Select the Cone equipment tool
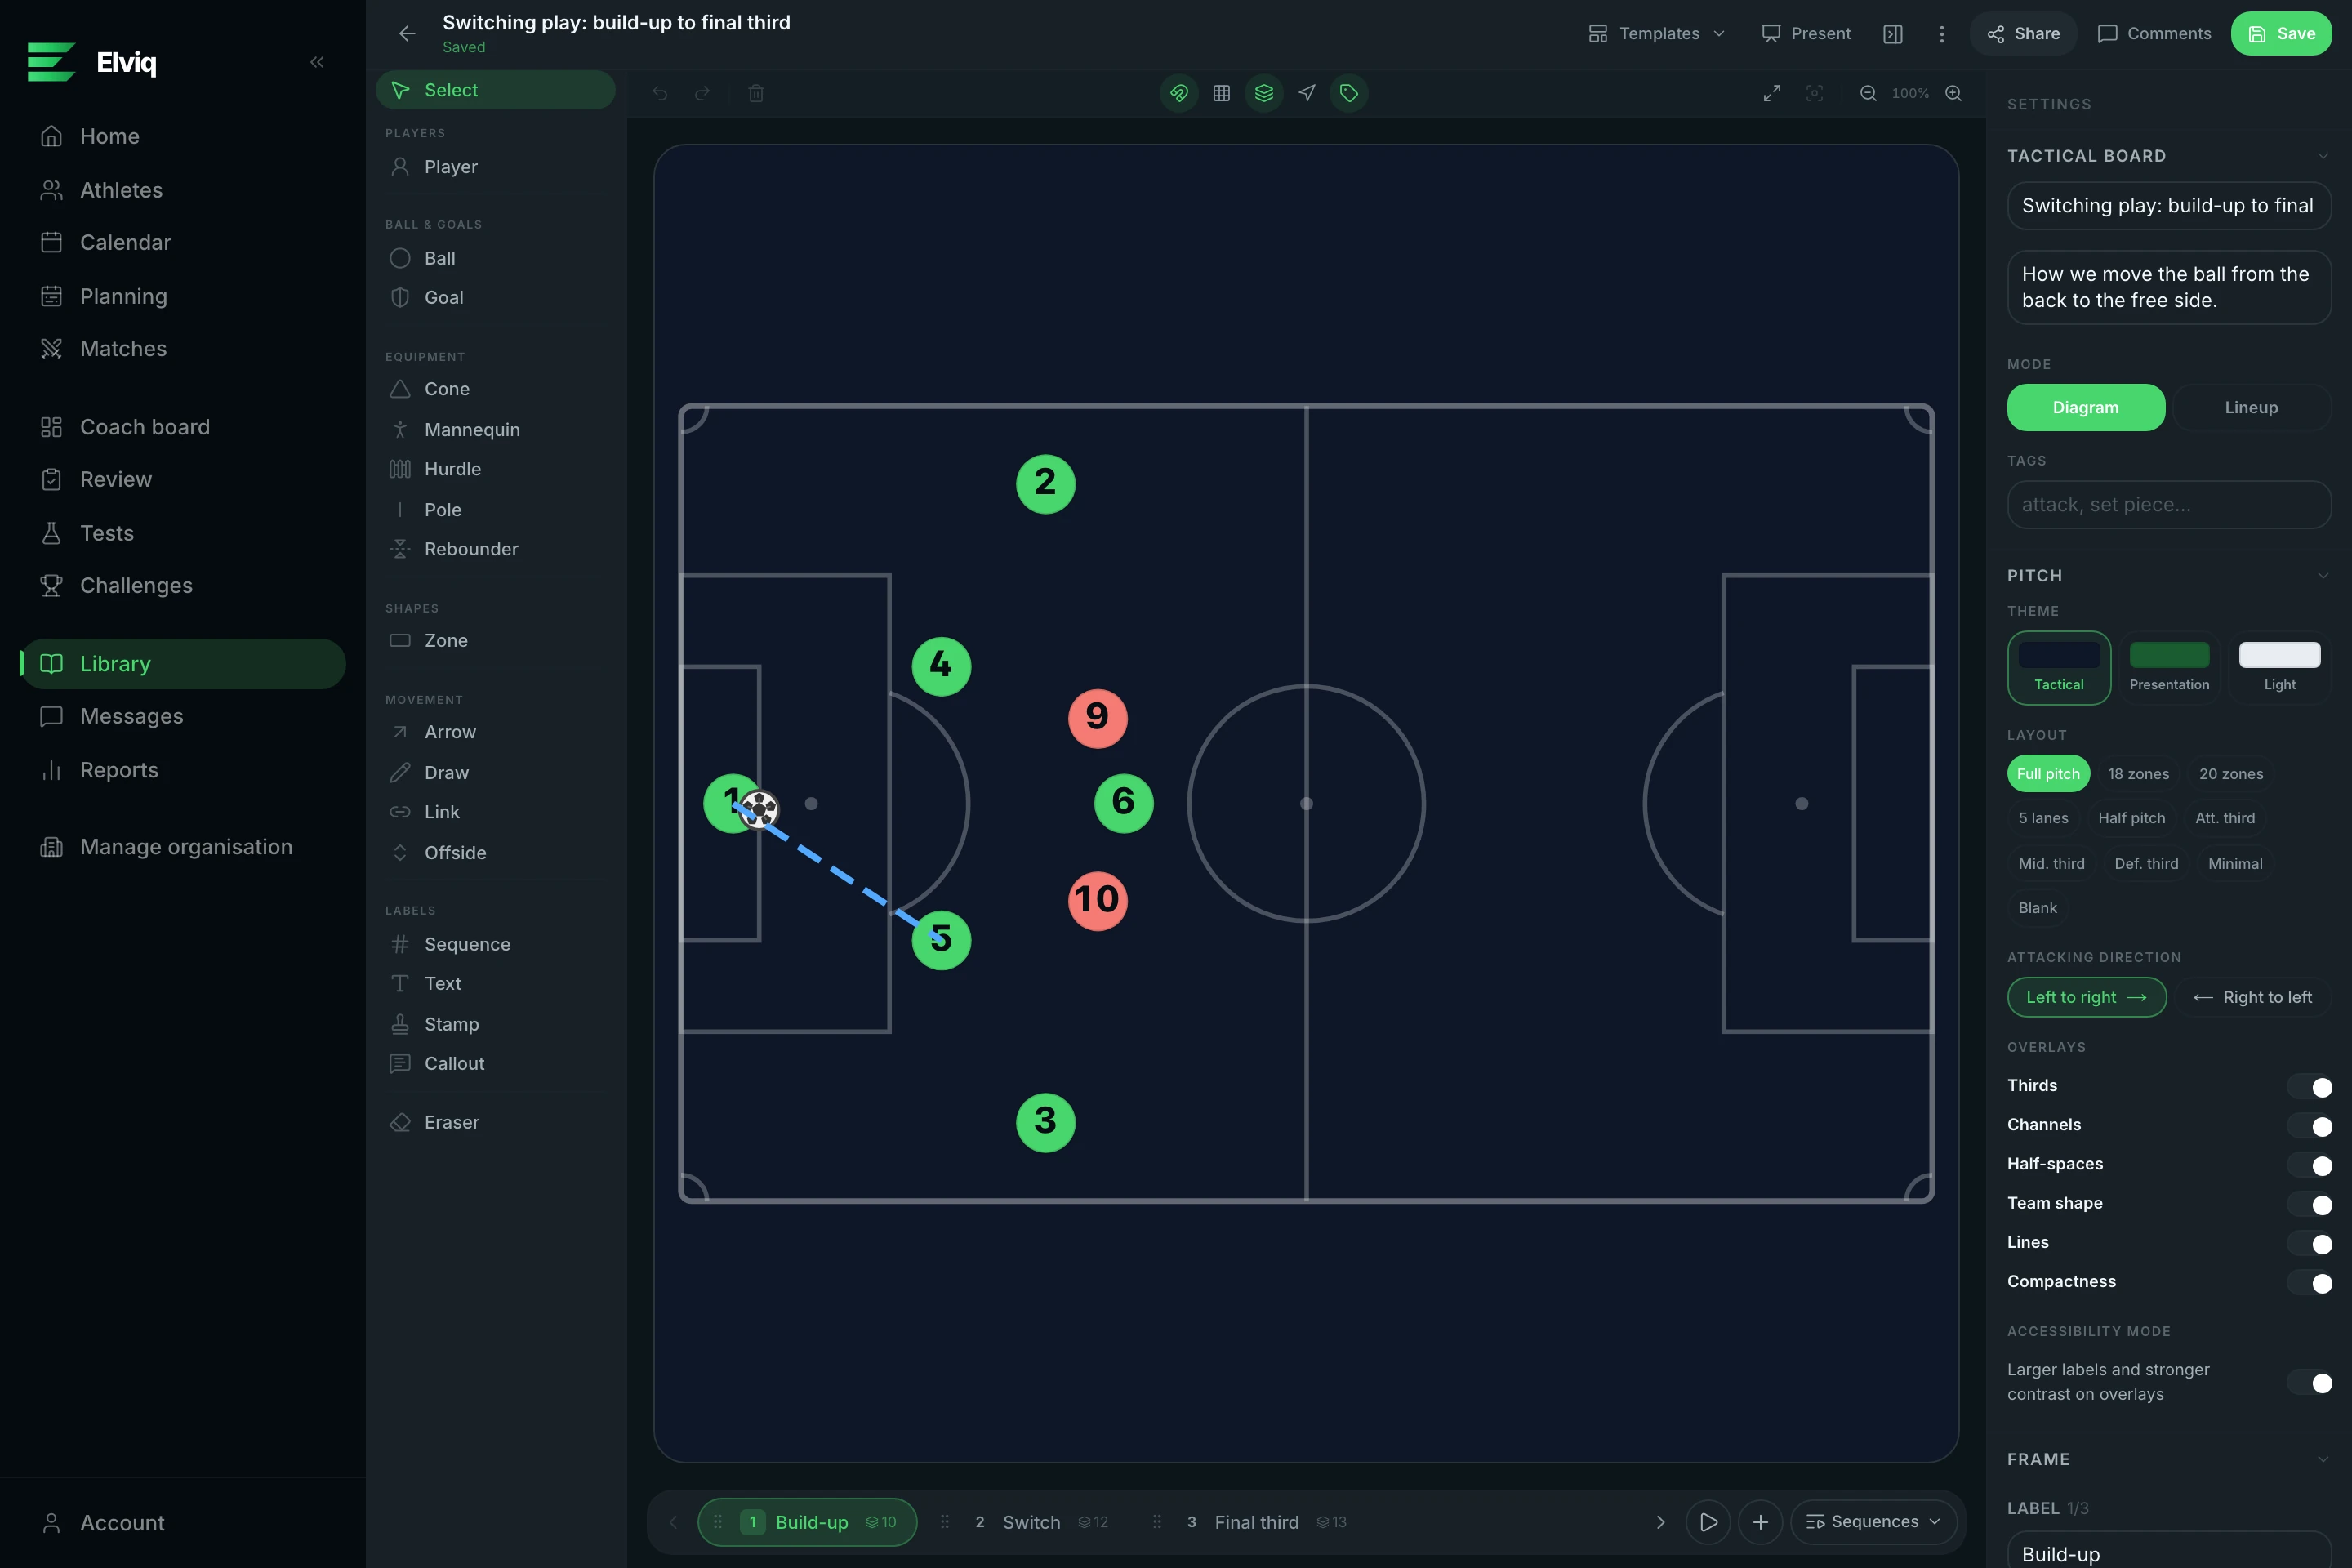Image resolution: width=2352 pixels, height=1568 pixels. 495,389
